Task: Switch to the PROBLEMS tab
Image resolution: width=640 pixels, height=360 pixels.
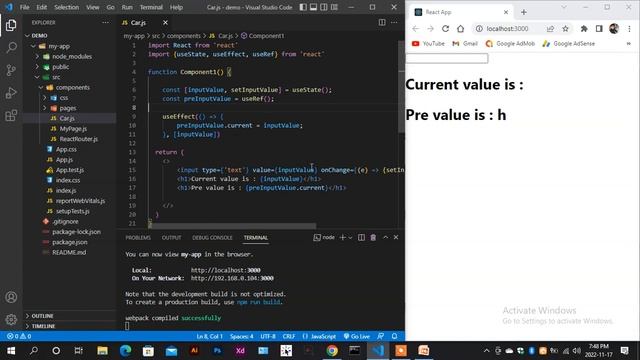Action: (138, 238)
